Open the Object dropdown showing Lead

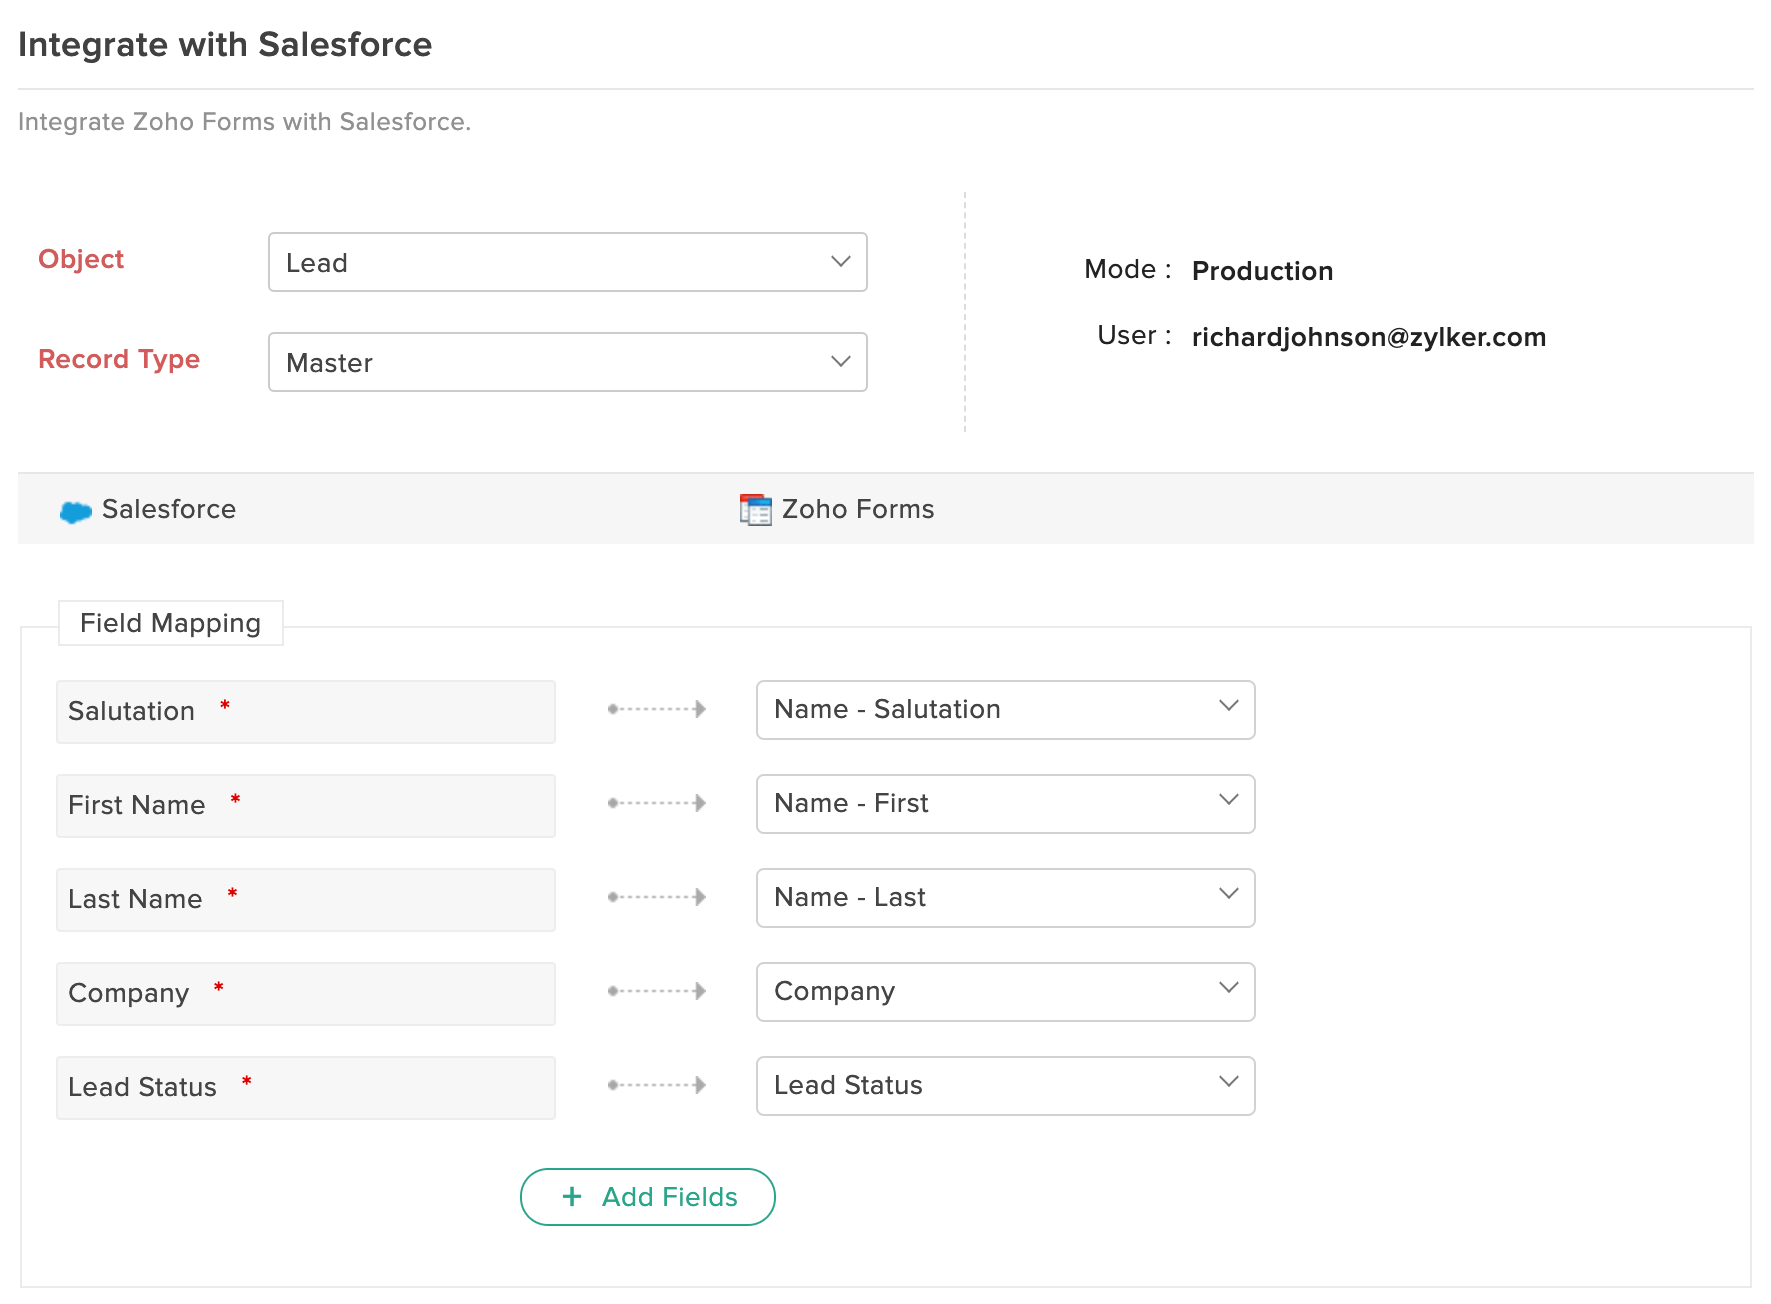[x=567, y=262]
